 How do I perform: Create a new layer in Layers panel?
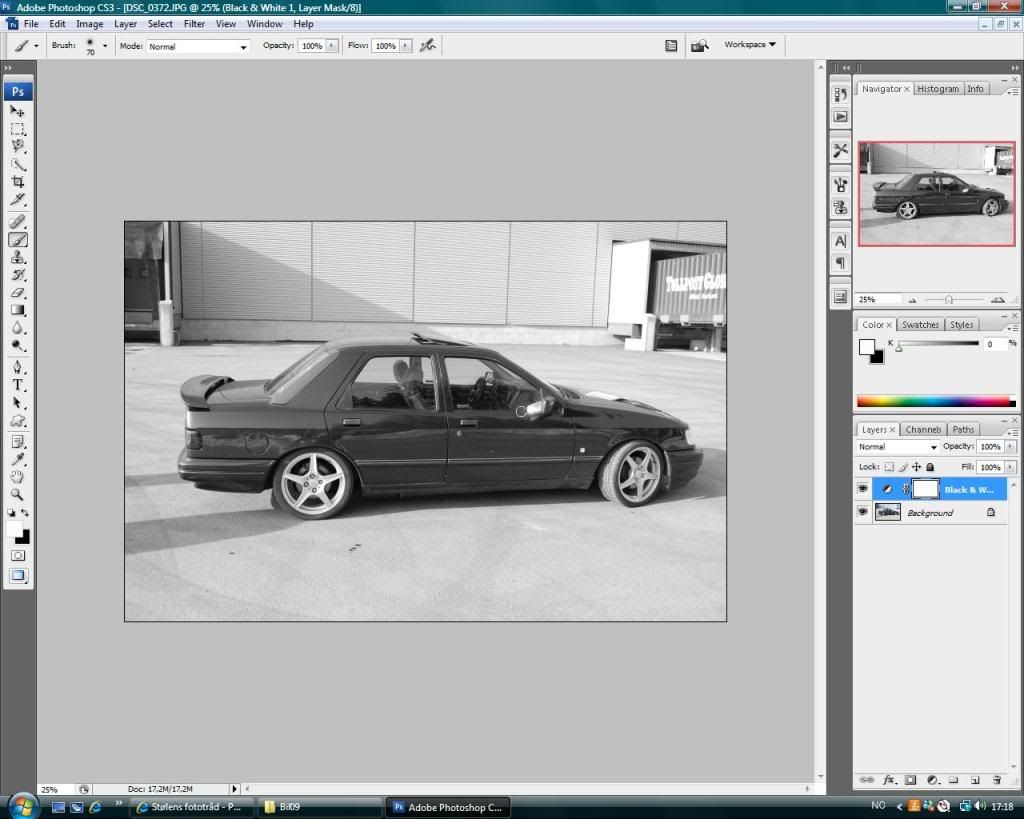click(974, 779)
